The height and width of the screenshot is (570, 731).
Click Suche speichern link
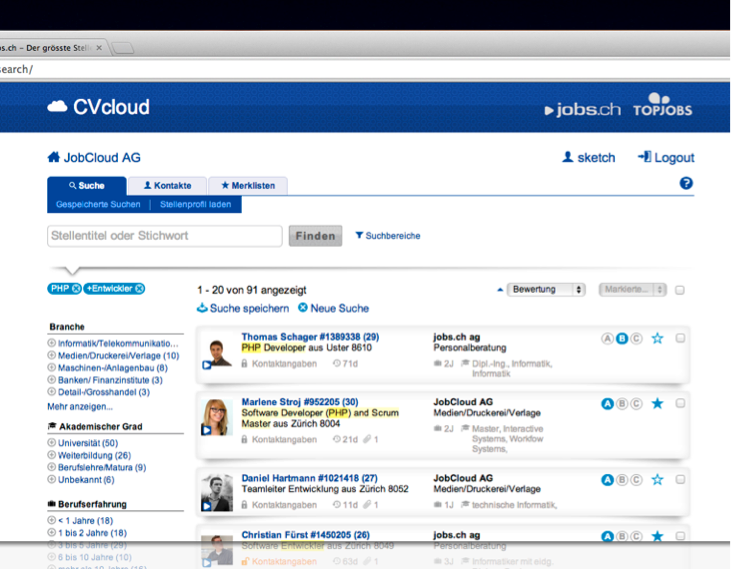tap(243, 308)
